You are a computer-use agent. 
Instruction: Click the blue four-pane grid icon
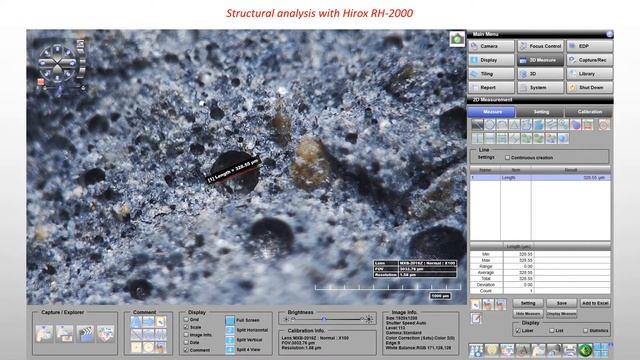pyautogui.click(x=600, y=350)
